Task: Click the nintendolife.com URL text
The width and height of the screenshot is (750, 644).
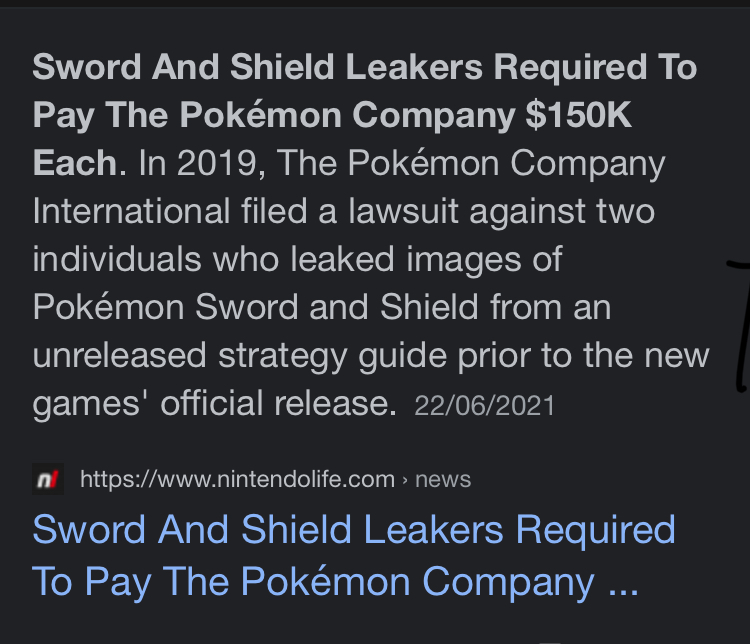Action: coord(238,479)
